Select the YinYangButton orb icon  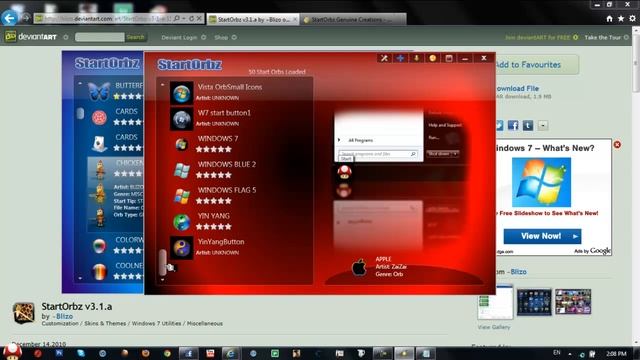tap(181, 248)
